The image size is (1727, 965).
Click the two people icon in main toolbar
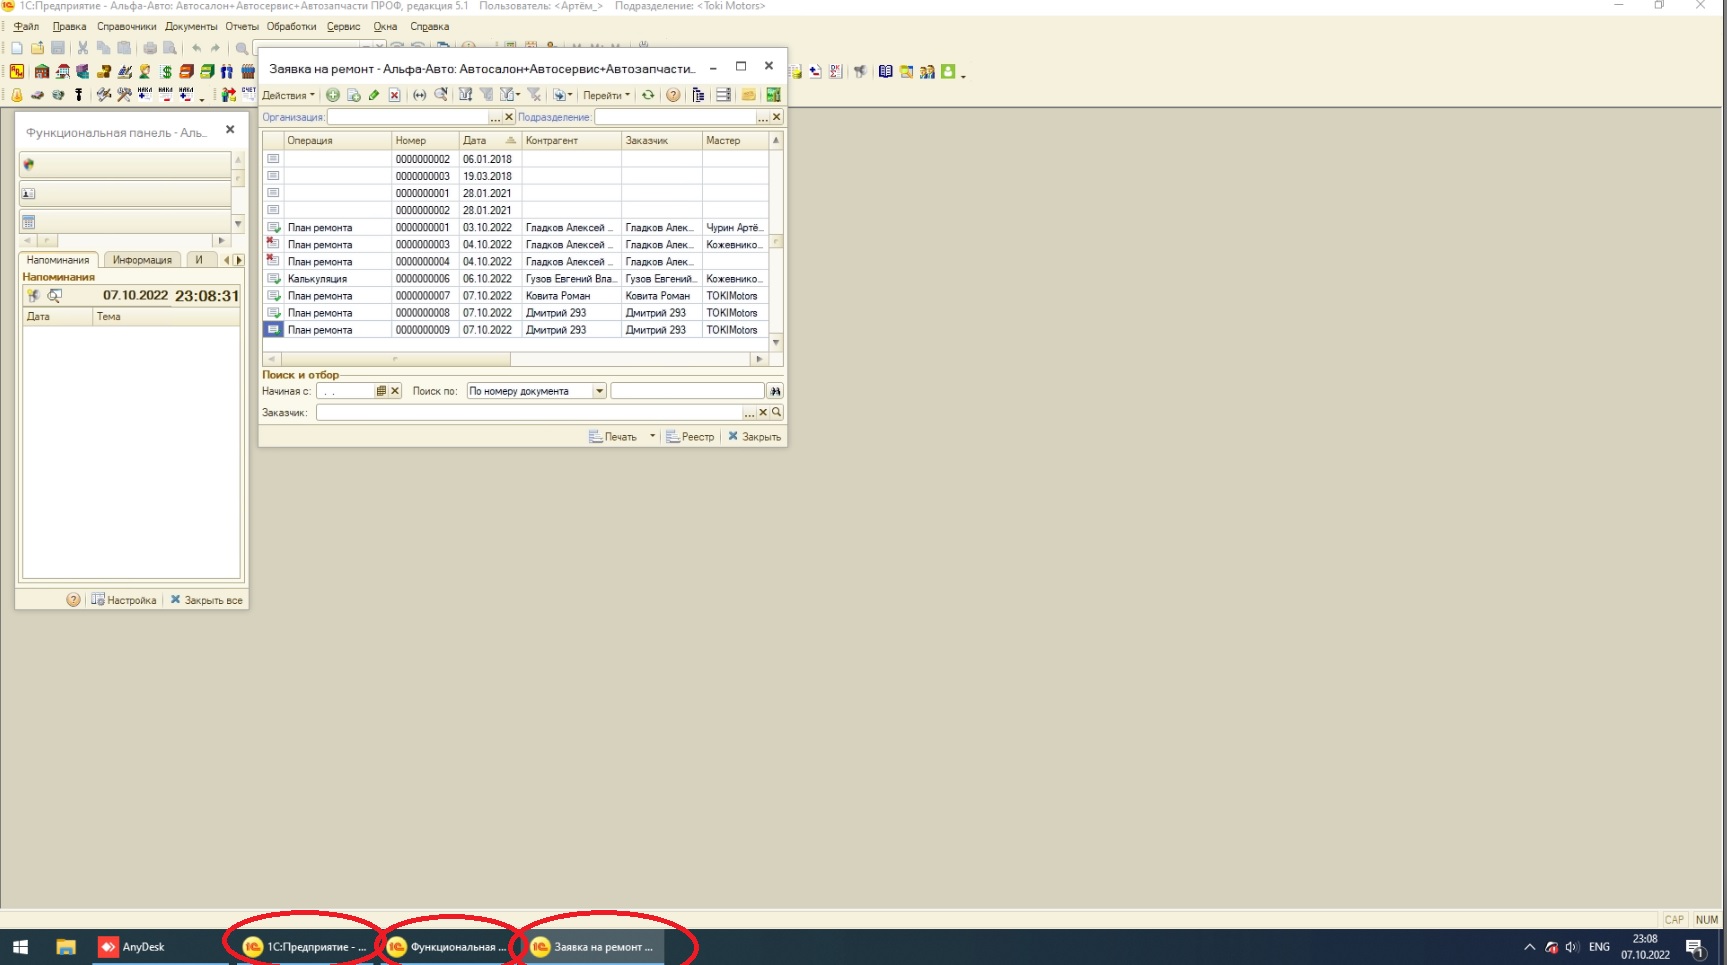coord(227,72)
